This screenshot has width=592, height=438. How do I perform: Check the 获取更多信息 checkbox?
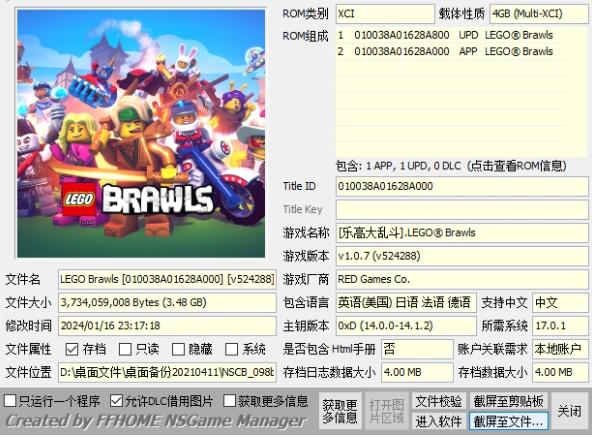point(230,401)
